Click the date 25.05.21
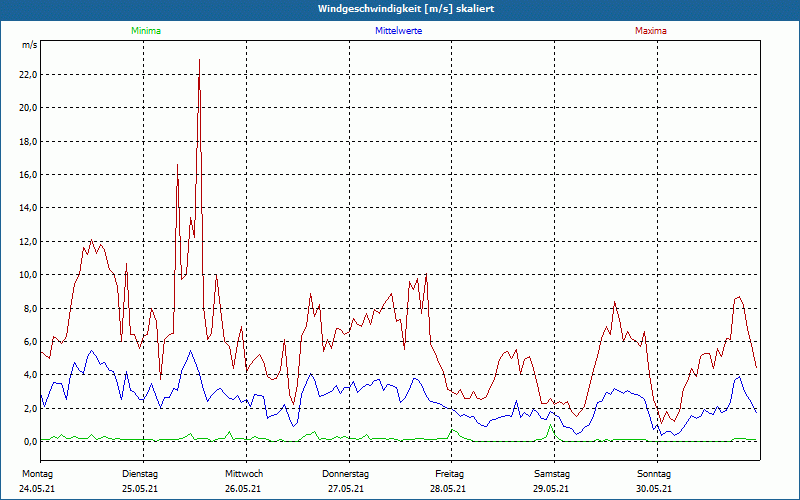The width and height of the screenshot is (800, 500). click(140, 489)
